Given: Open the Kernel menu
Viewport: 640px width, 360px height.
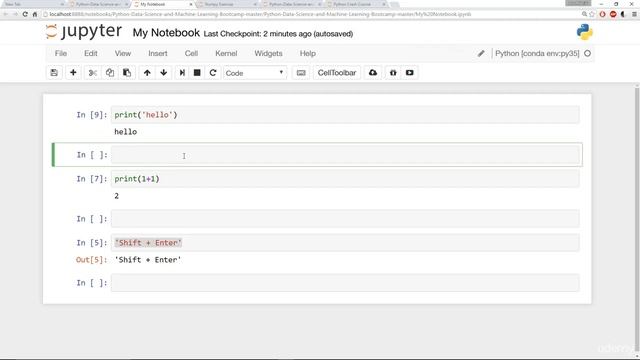Looking at the screenshot, I should point(226,53).
